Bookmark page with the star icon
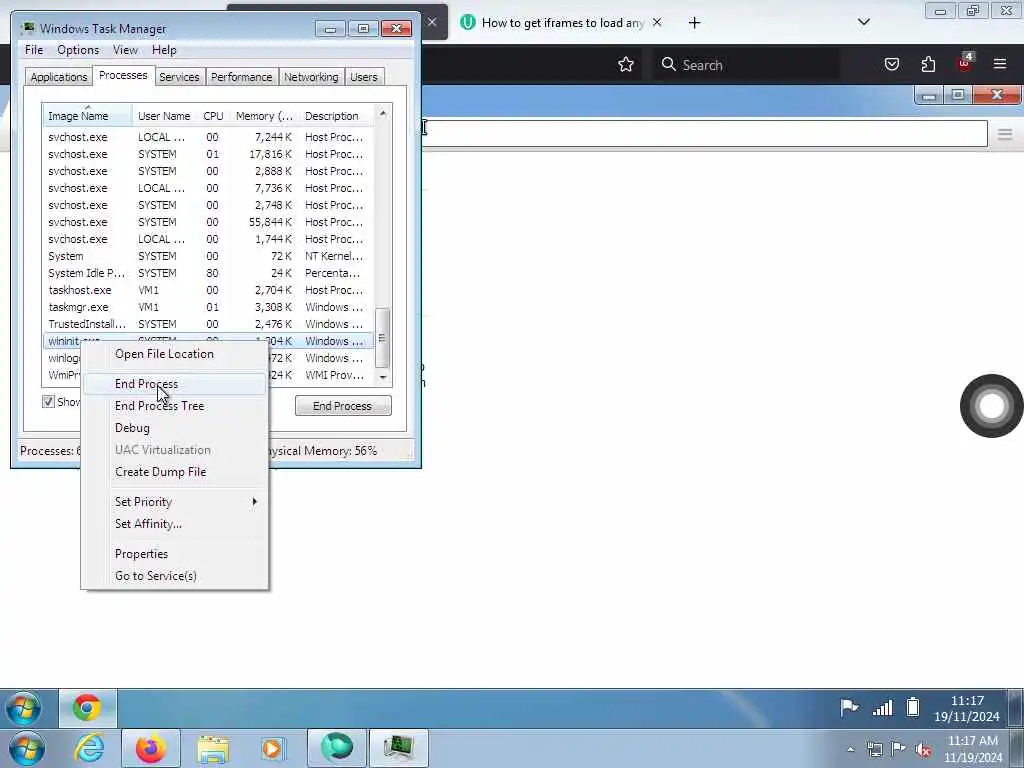Viewport: 1024px width, 768px height. [x=626, y=64]
